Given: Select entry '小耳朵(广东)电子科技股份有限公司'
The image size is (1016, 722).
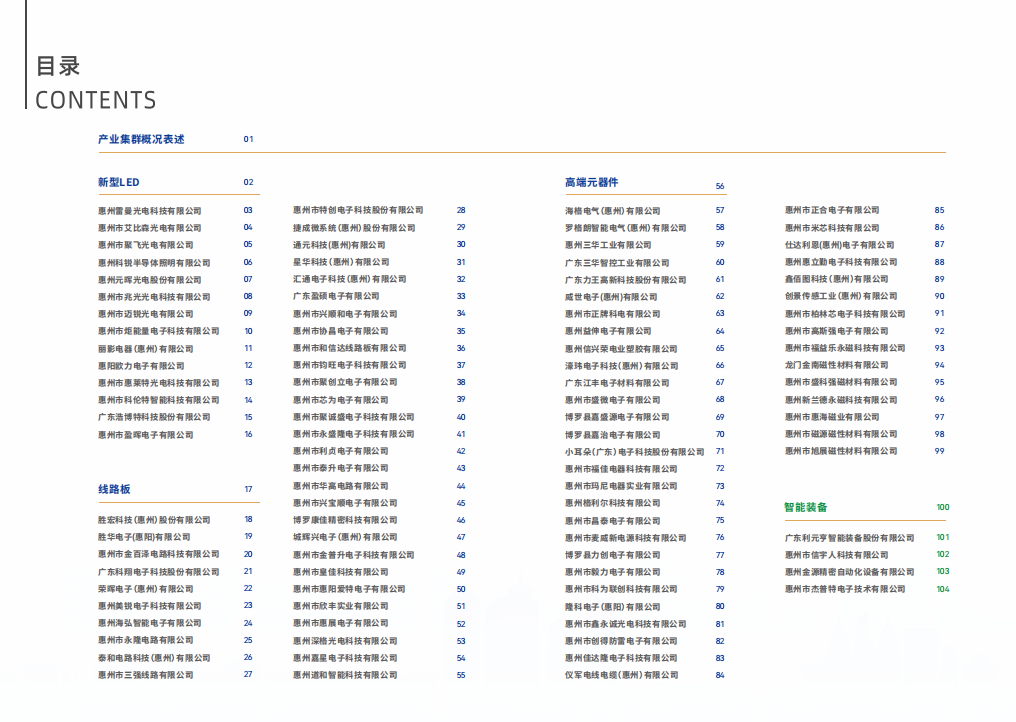Looking at the screenshot, I should [635, 452].
